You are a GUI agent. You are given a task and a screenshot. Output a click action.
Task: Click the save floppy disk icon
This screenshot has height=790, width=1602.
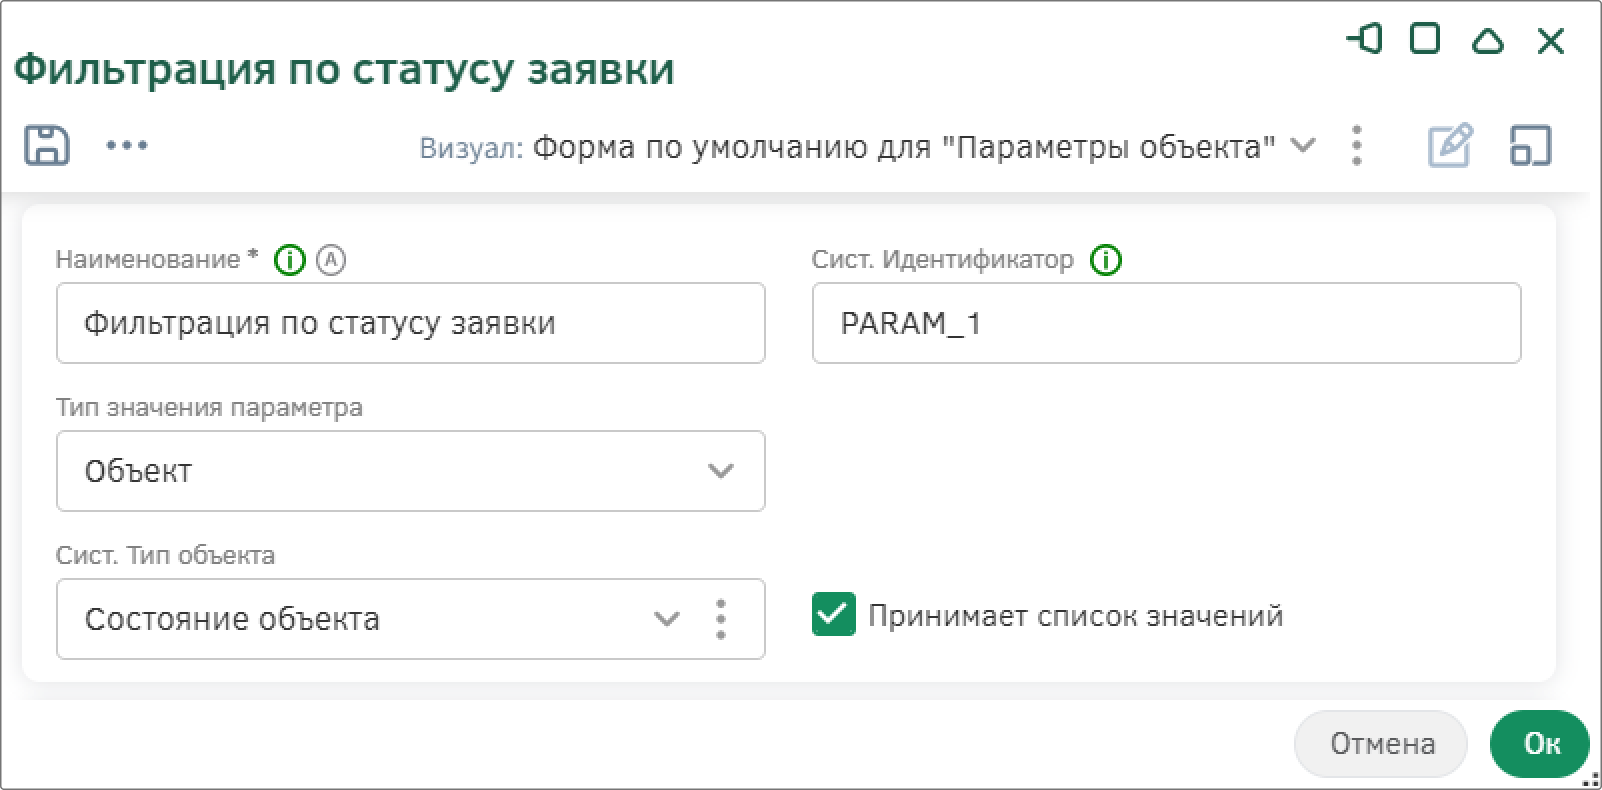[x=47, y=146]
